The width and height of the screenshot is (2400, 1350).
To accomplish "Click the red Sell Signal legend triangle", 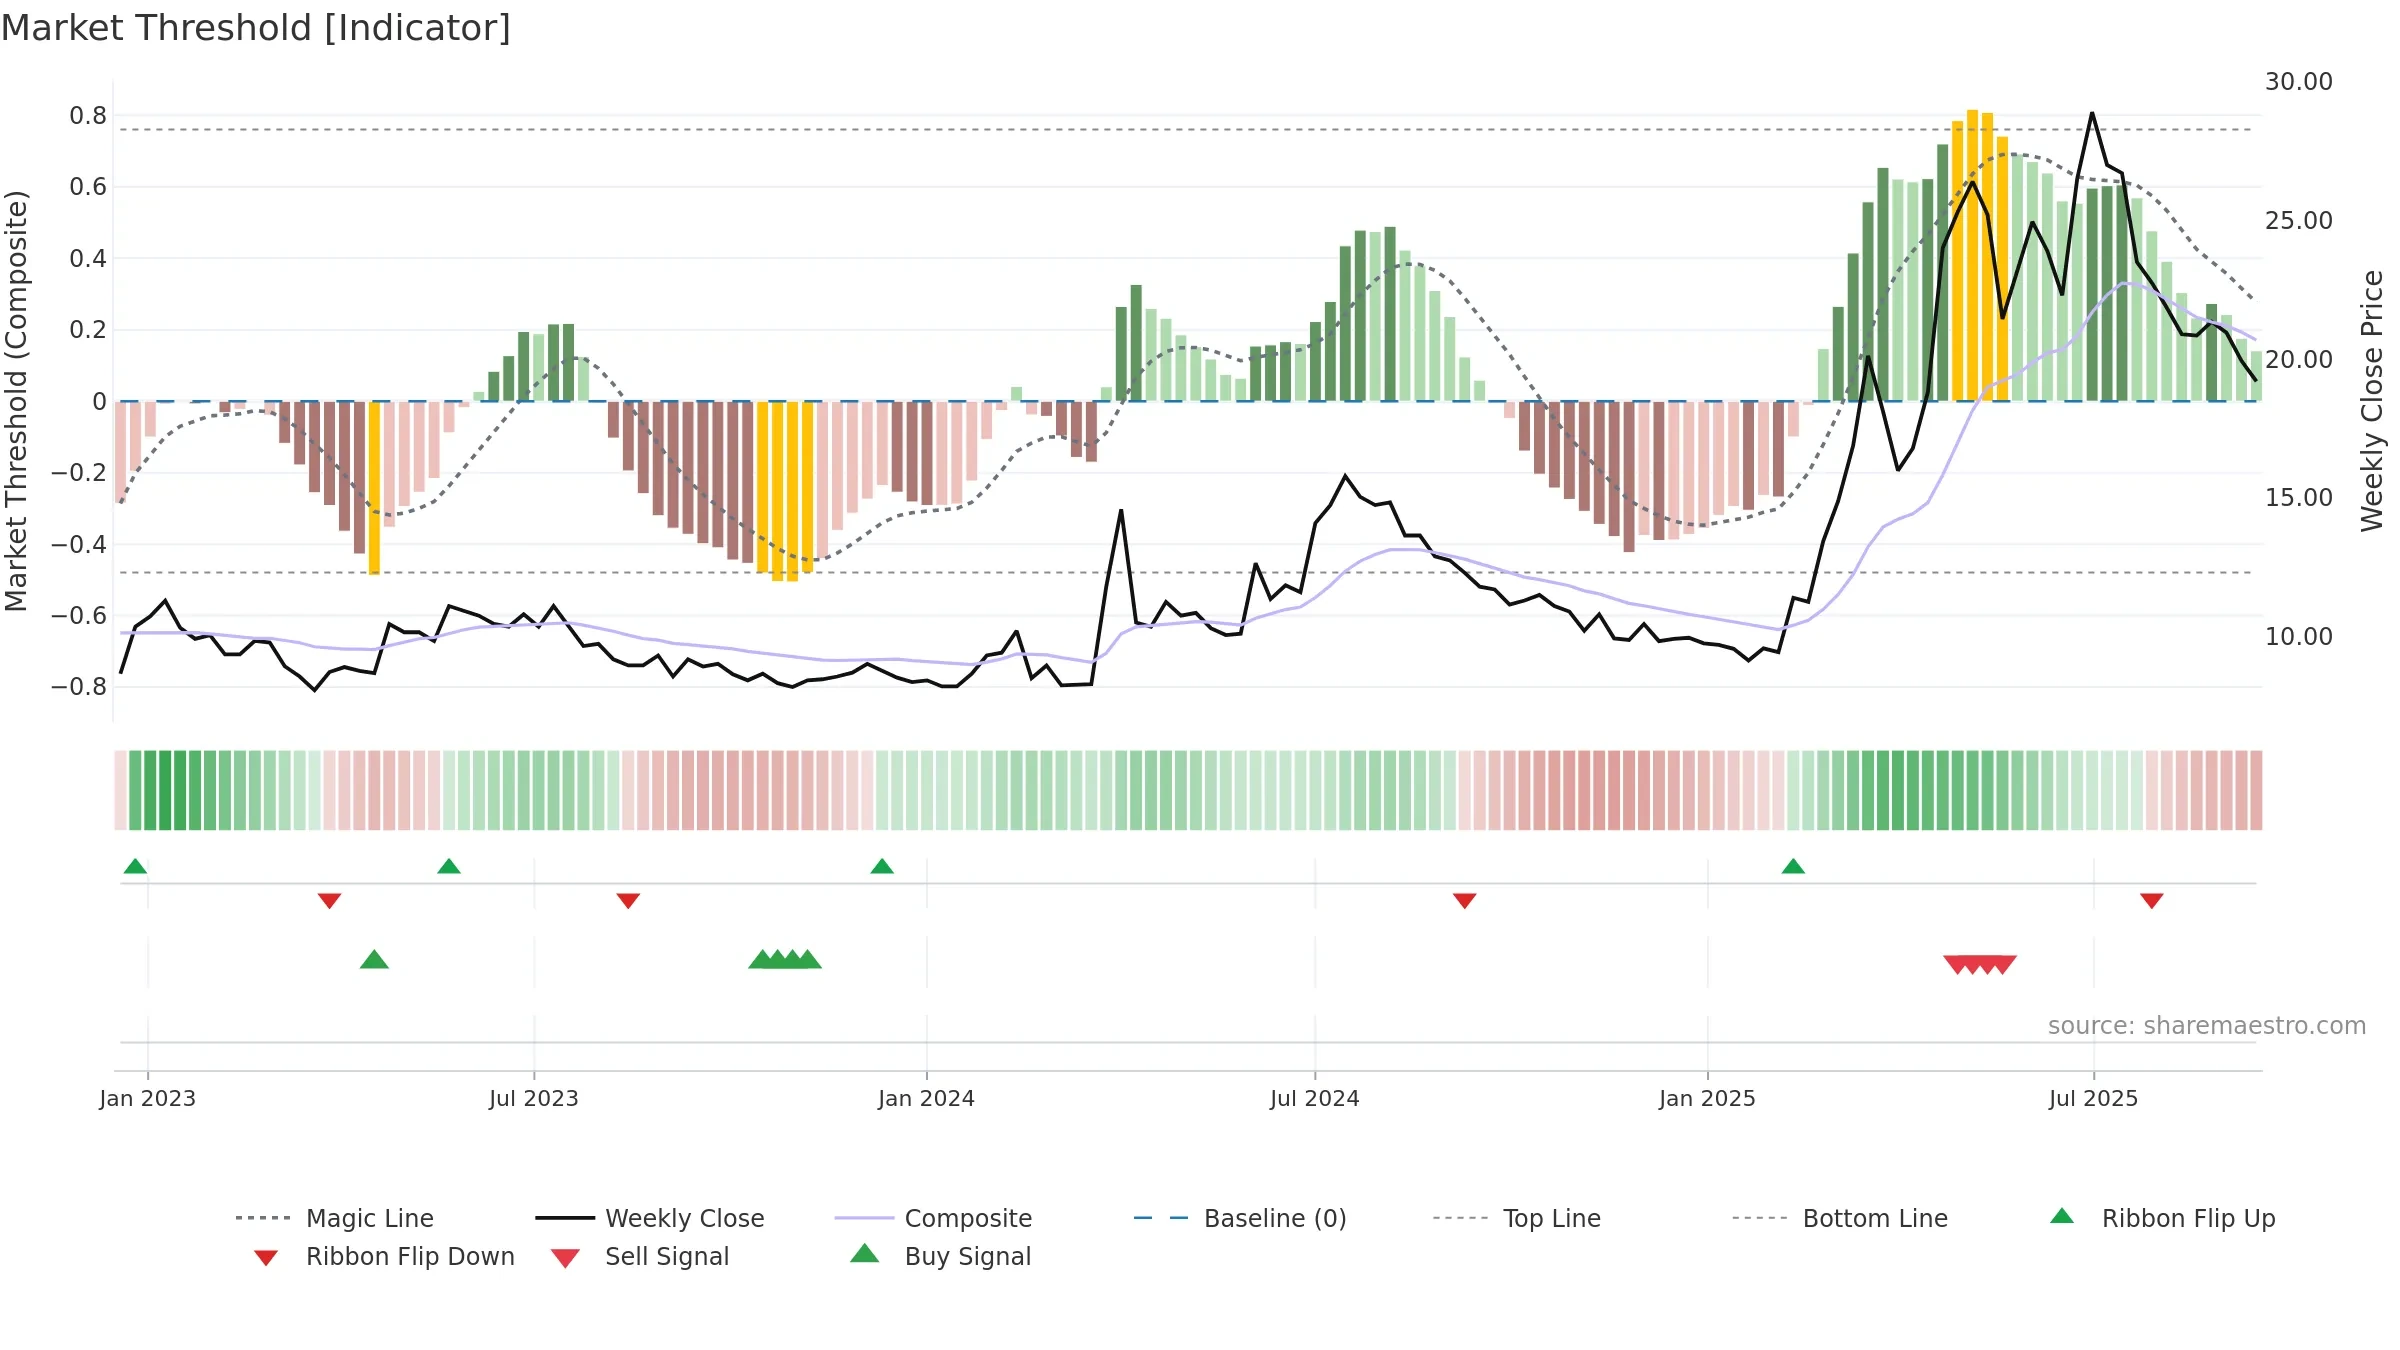I will pyautogui.click(x=565, y=1258).
